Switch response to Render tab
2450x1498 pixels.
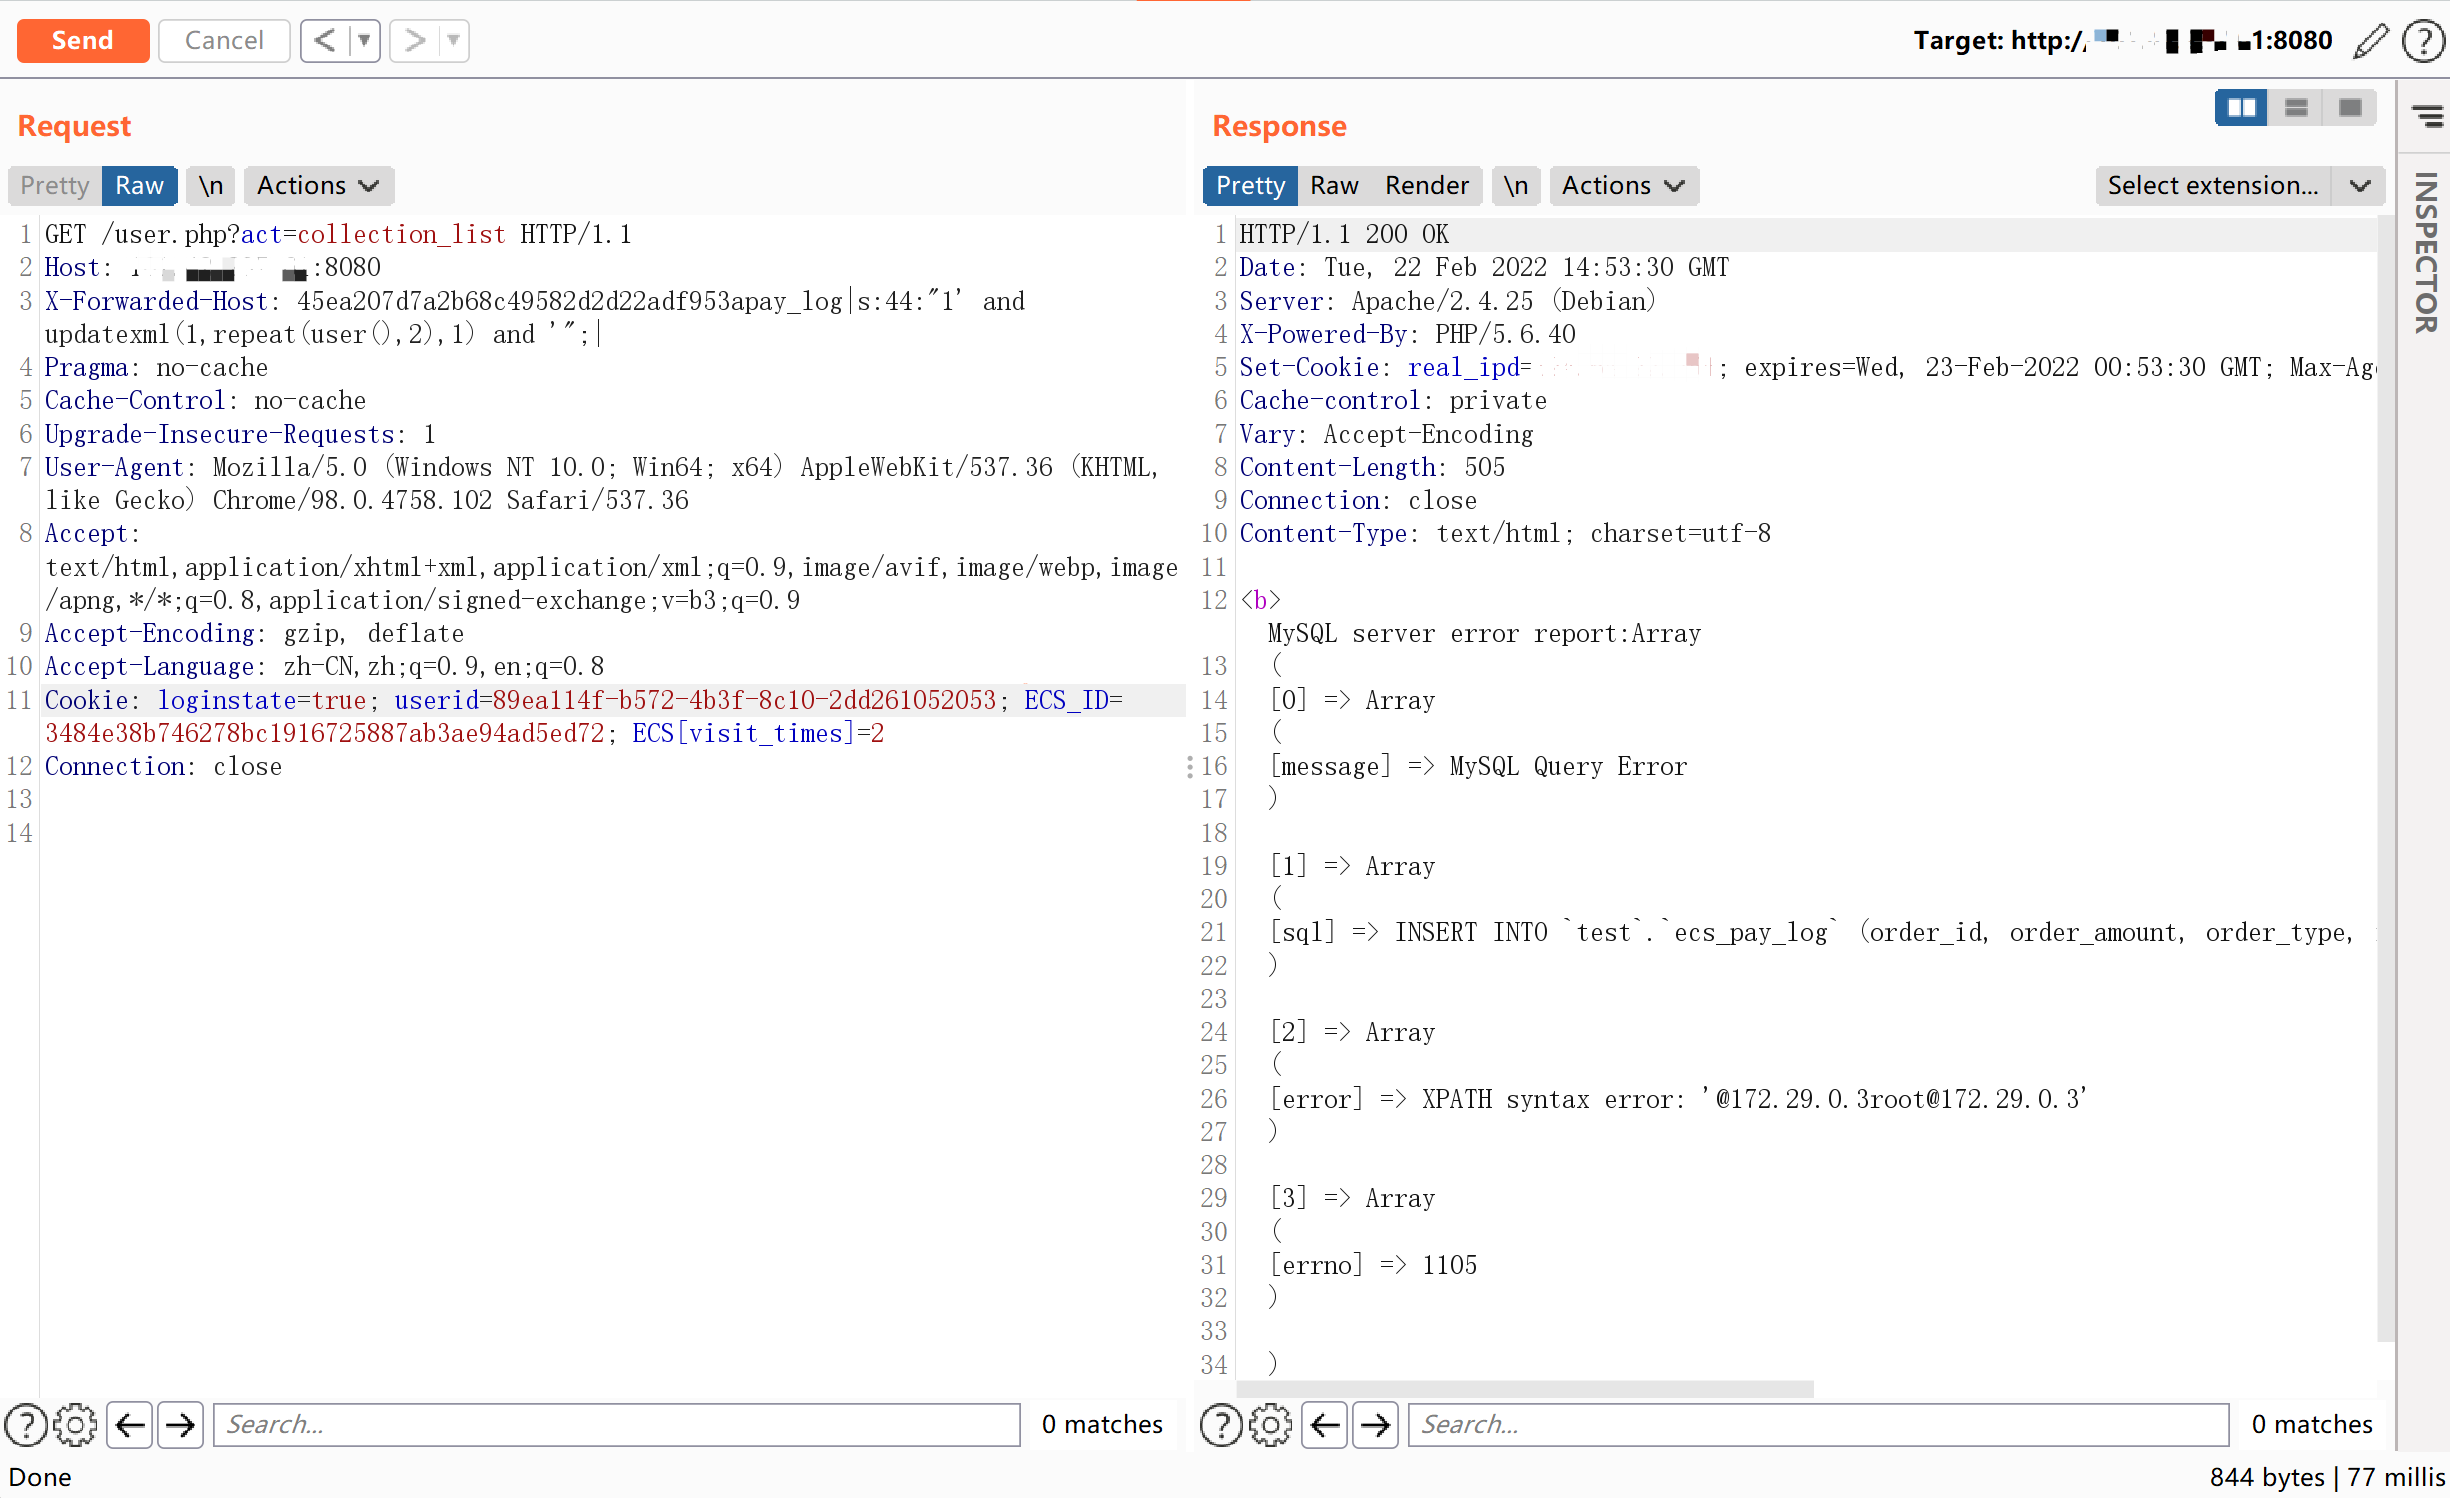[1426, 186]
